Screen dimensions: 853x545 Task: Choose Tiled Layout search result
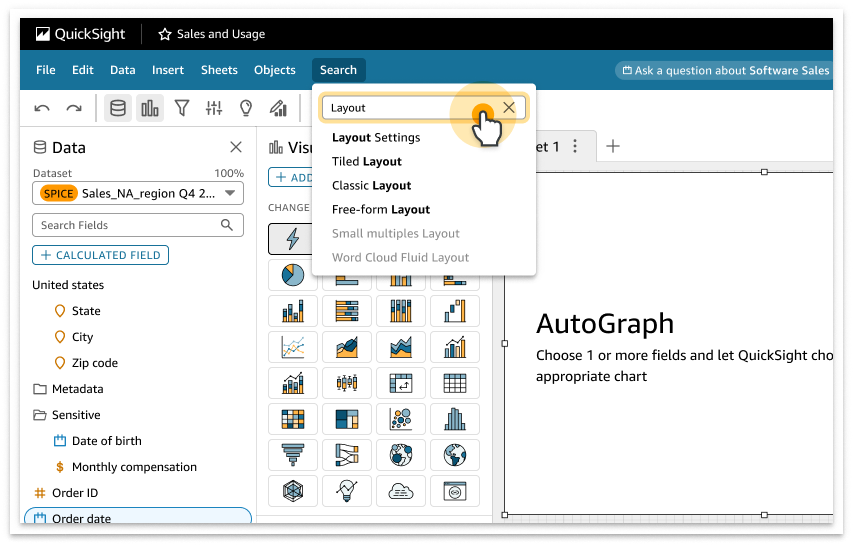[367, 162]
